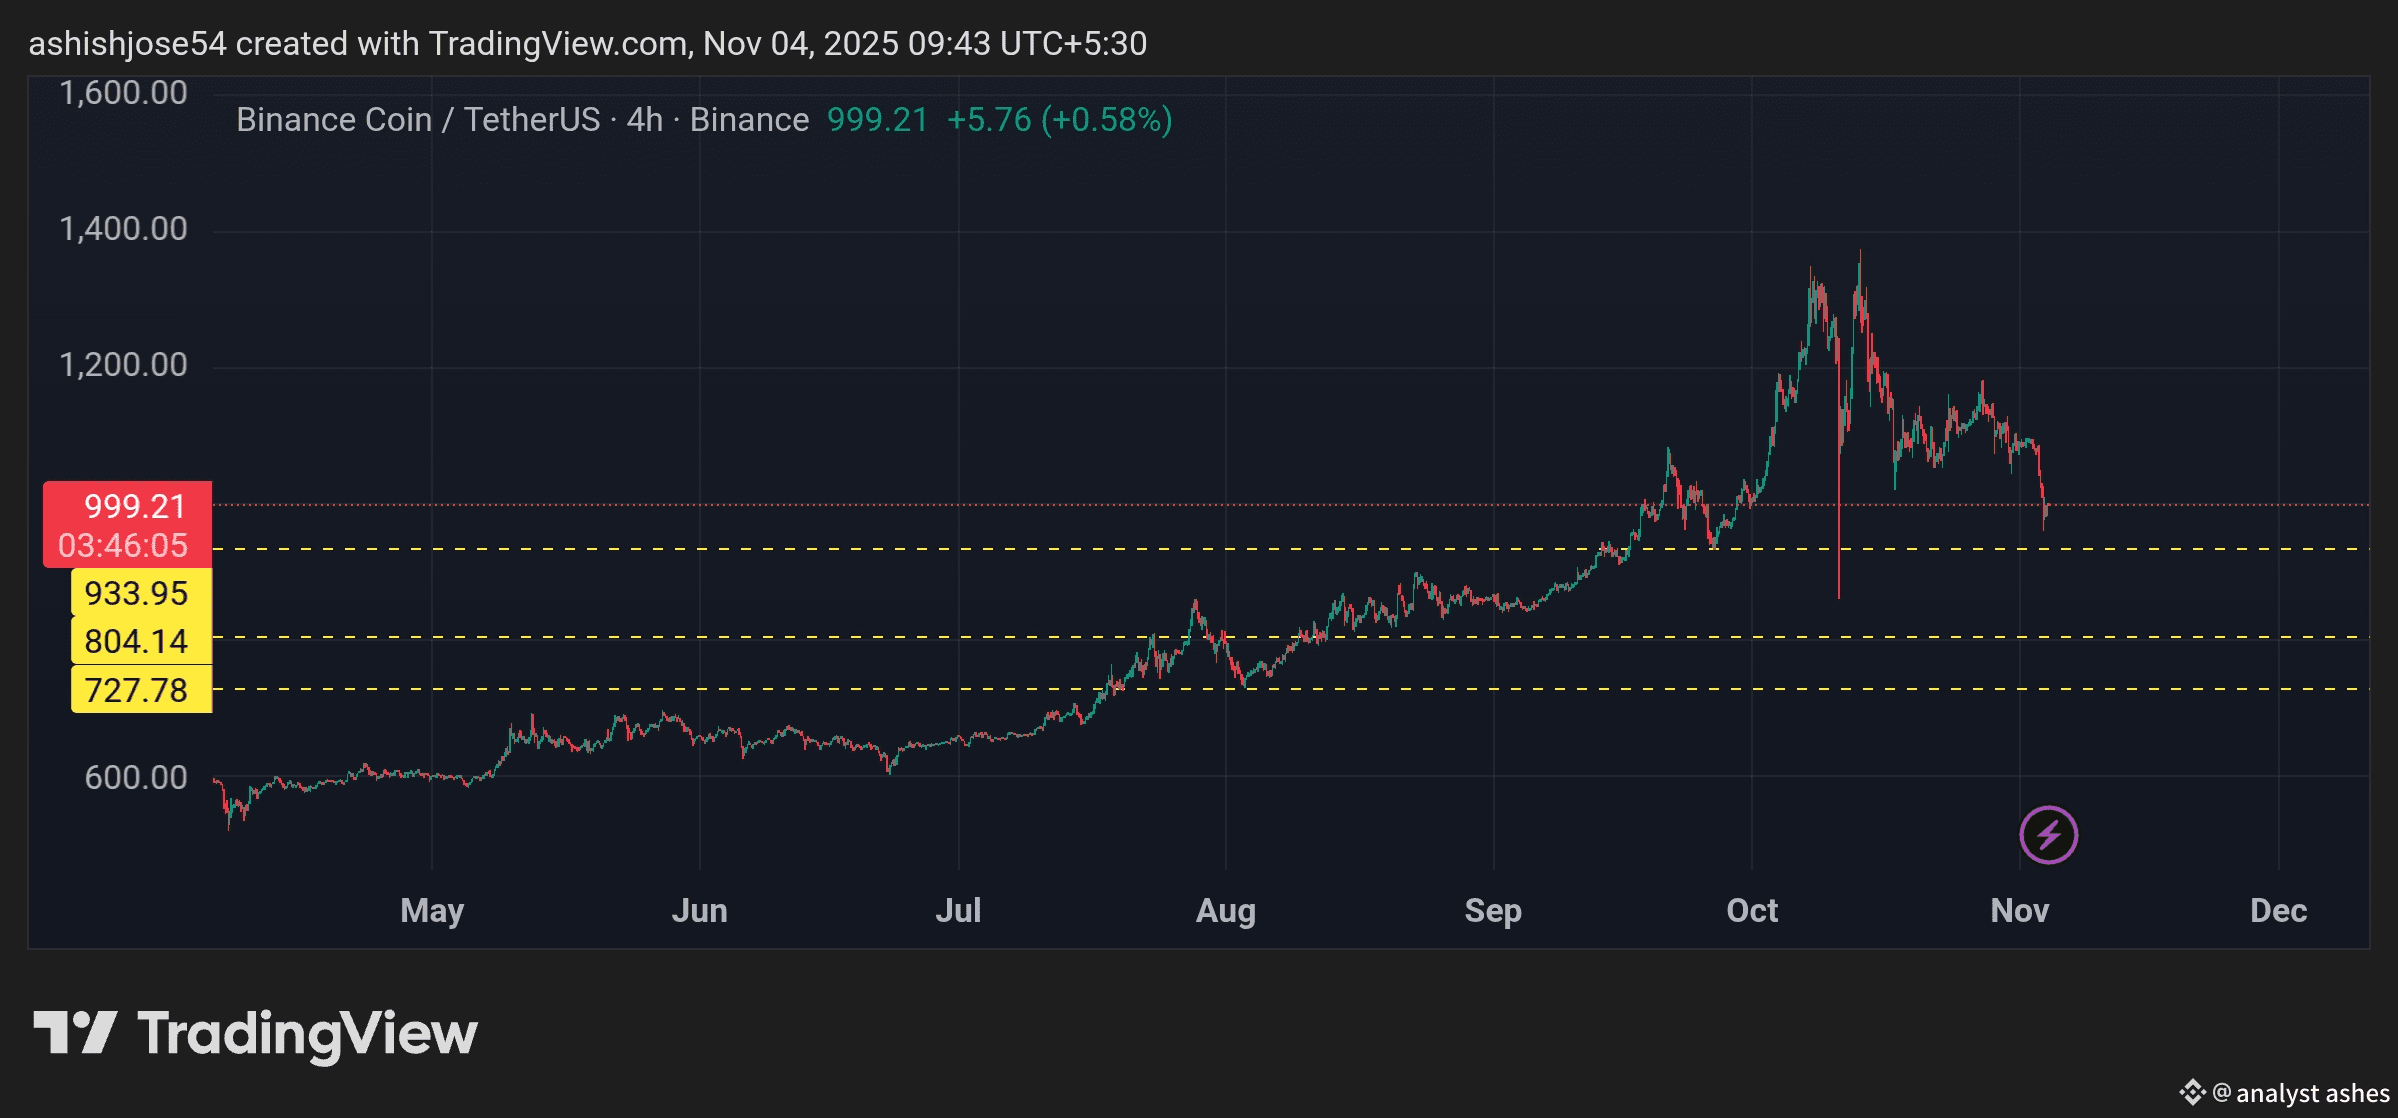
Task: Click the Aug label on time axis
Action: point(1225,910)
